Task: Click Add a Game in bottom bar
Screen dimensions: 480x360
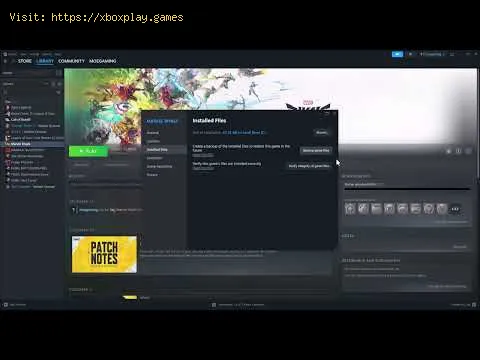Action: 15,305
